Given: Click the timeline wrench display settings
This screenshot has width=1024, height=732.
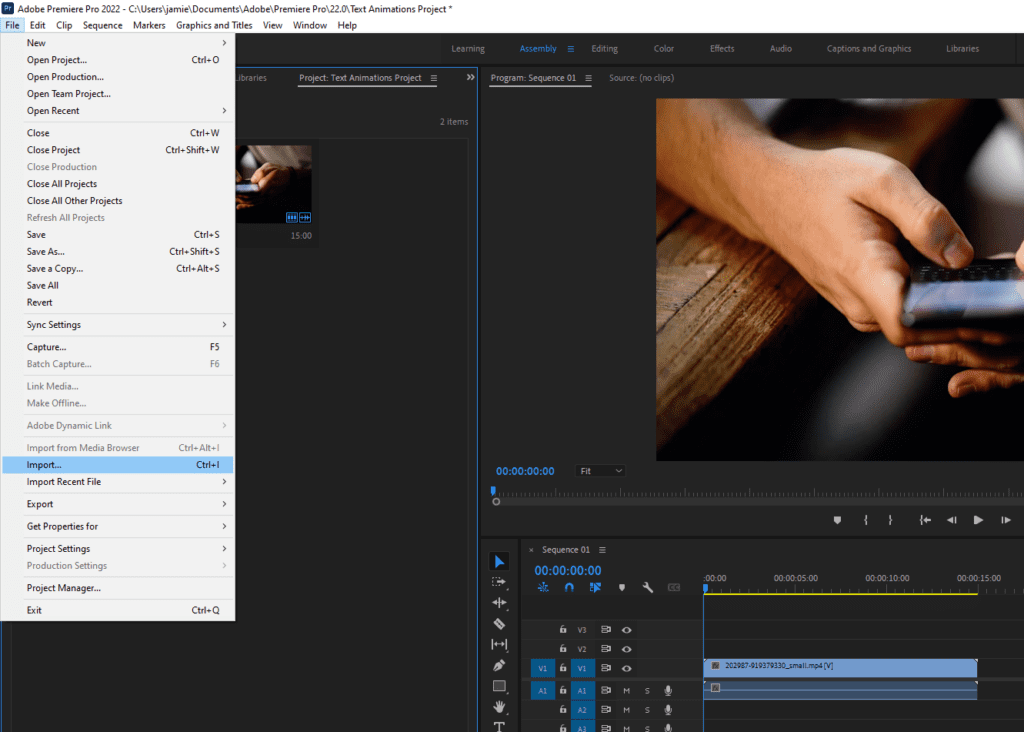Looking at the screenshot, I should (x=648, y=588).
